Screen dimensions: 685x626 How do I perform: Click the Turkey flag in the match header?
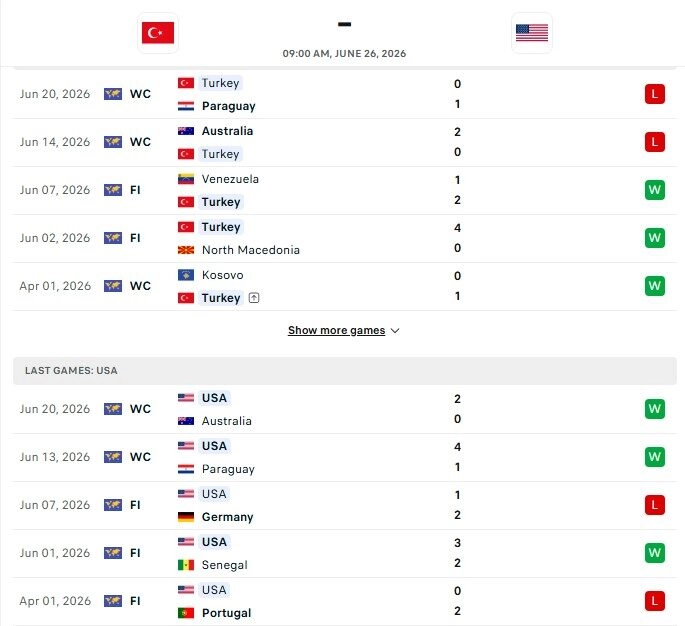158,33
